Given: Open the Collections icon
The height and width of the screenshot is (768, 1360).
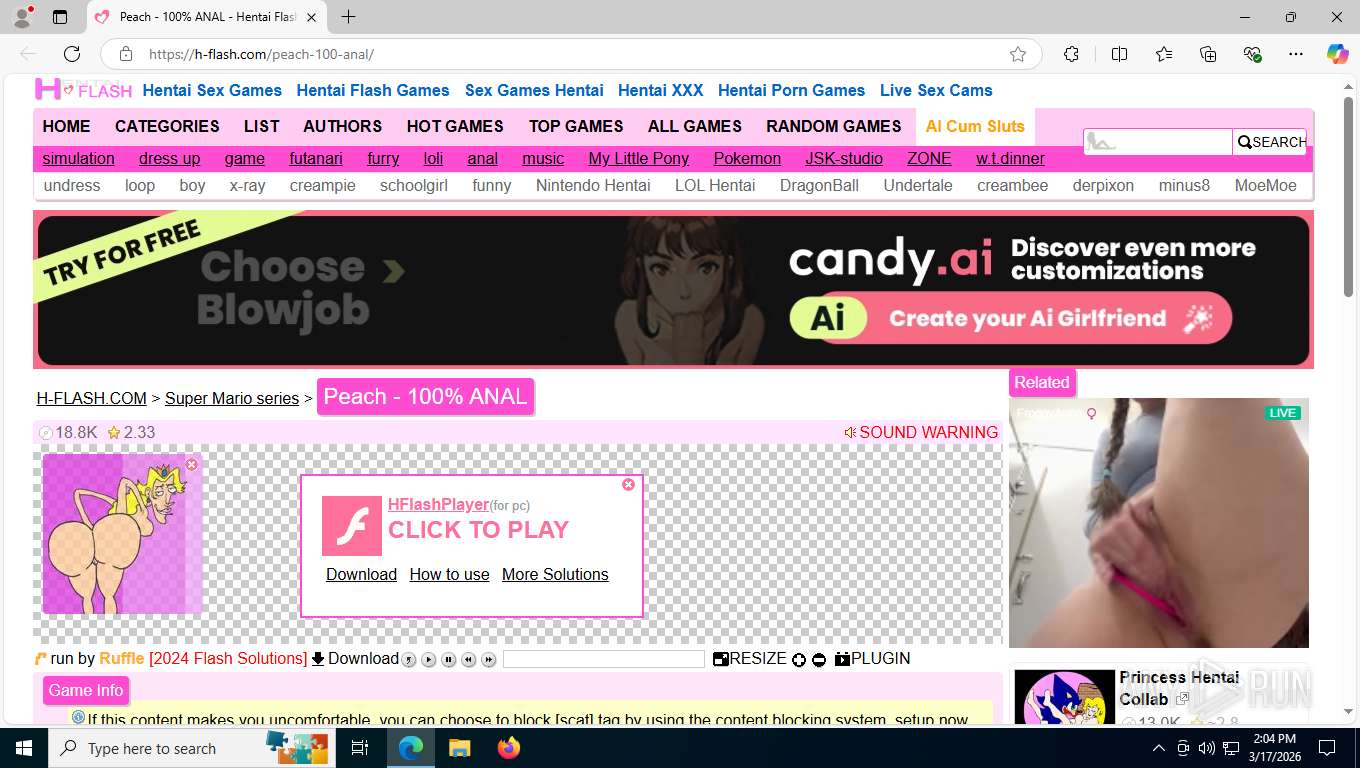Looking at the screenshot, I should click(x=1208, y=54).
